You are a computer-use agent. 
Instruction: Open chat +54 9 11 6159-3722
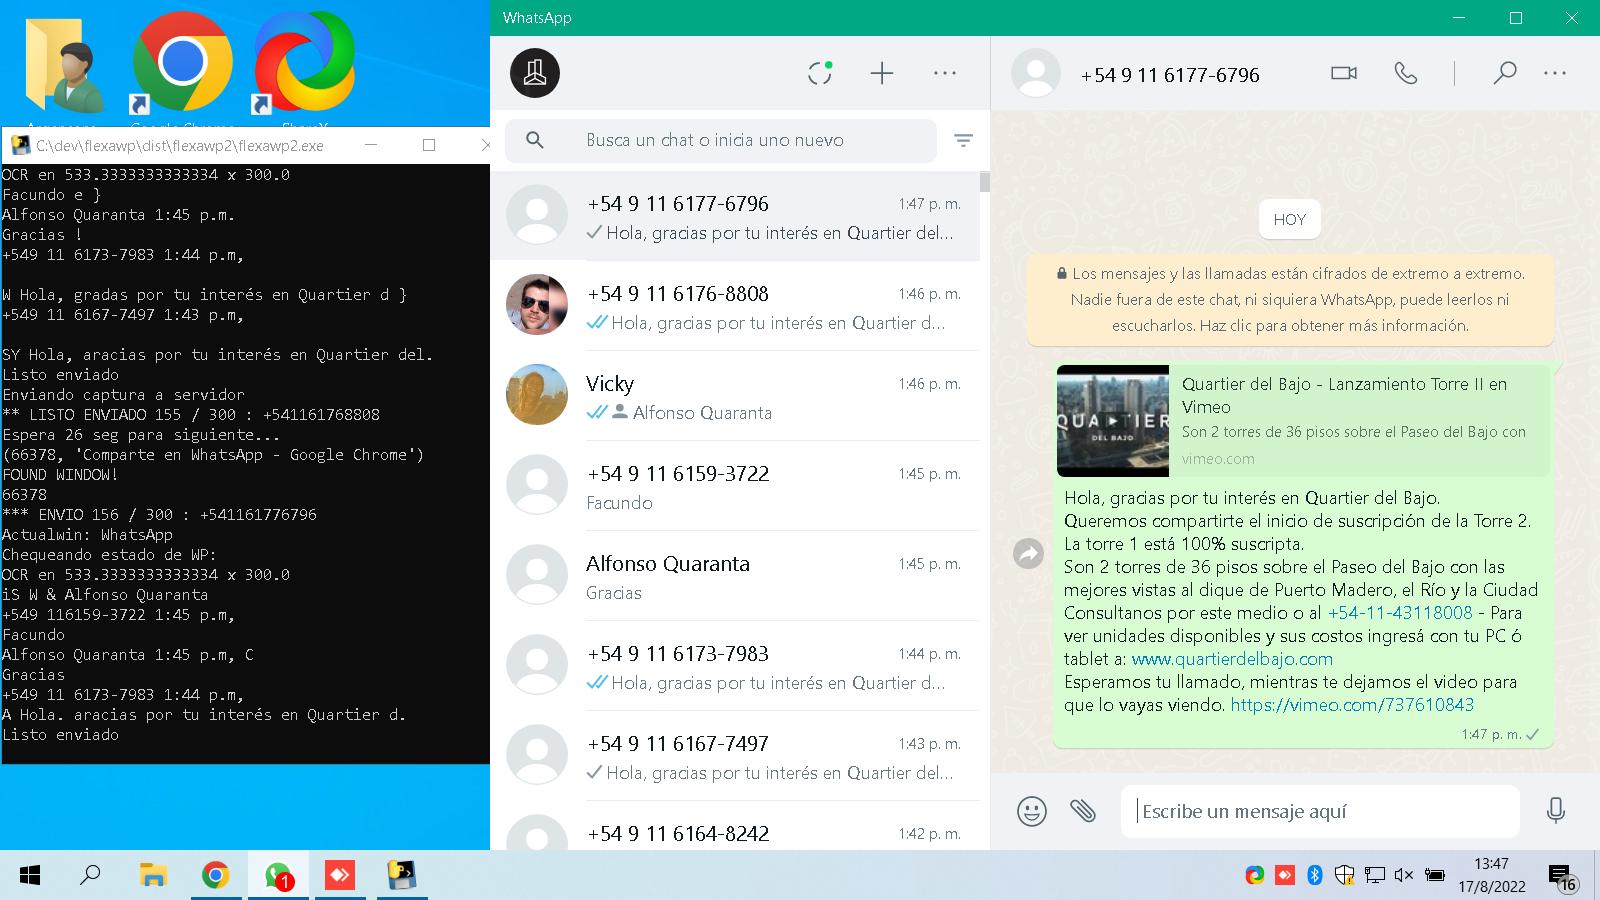(735, 486)
